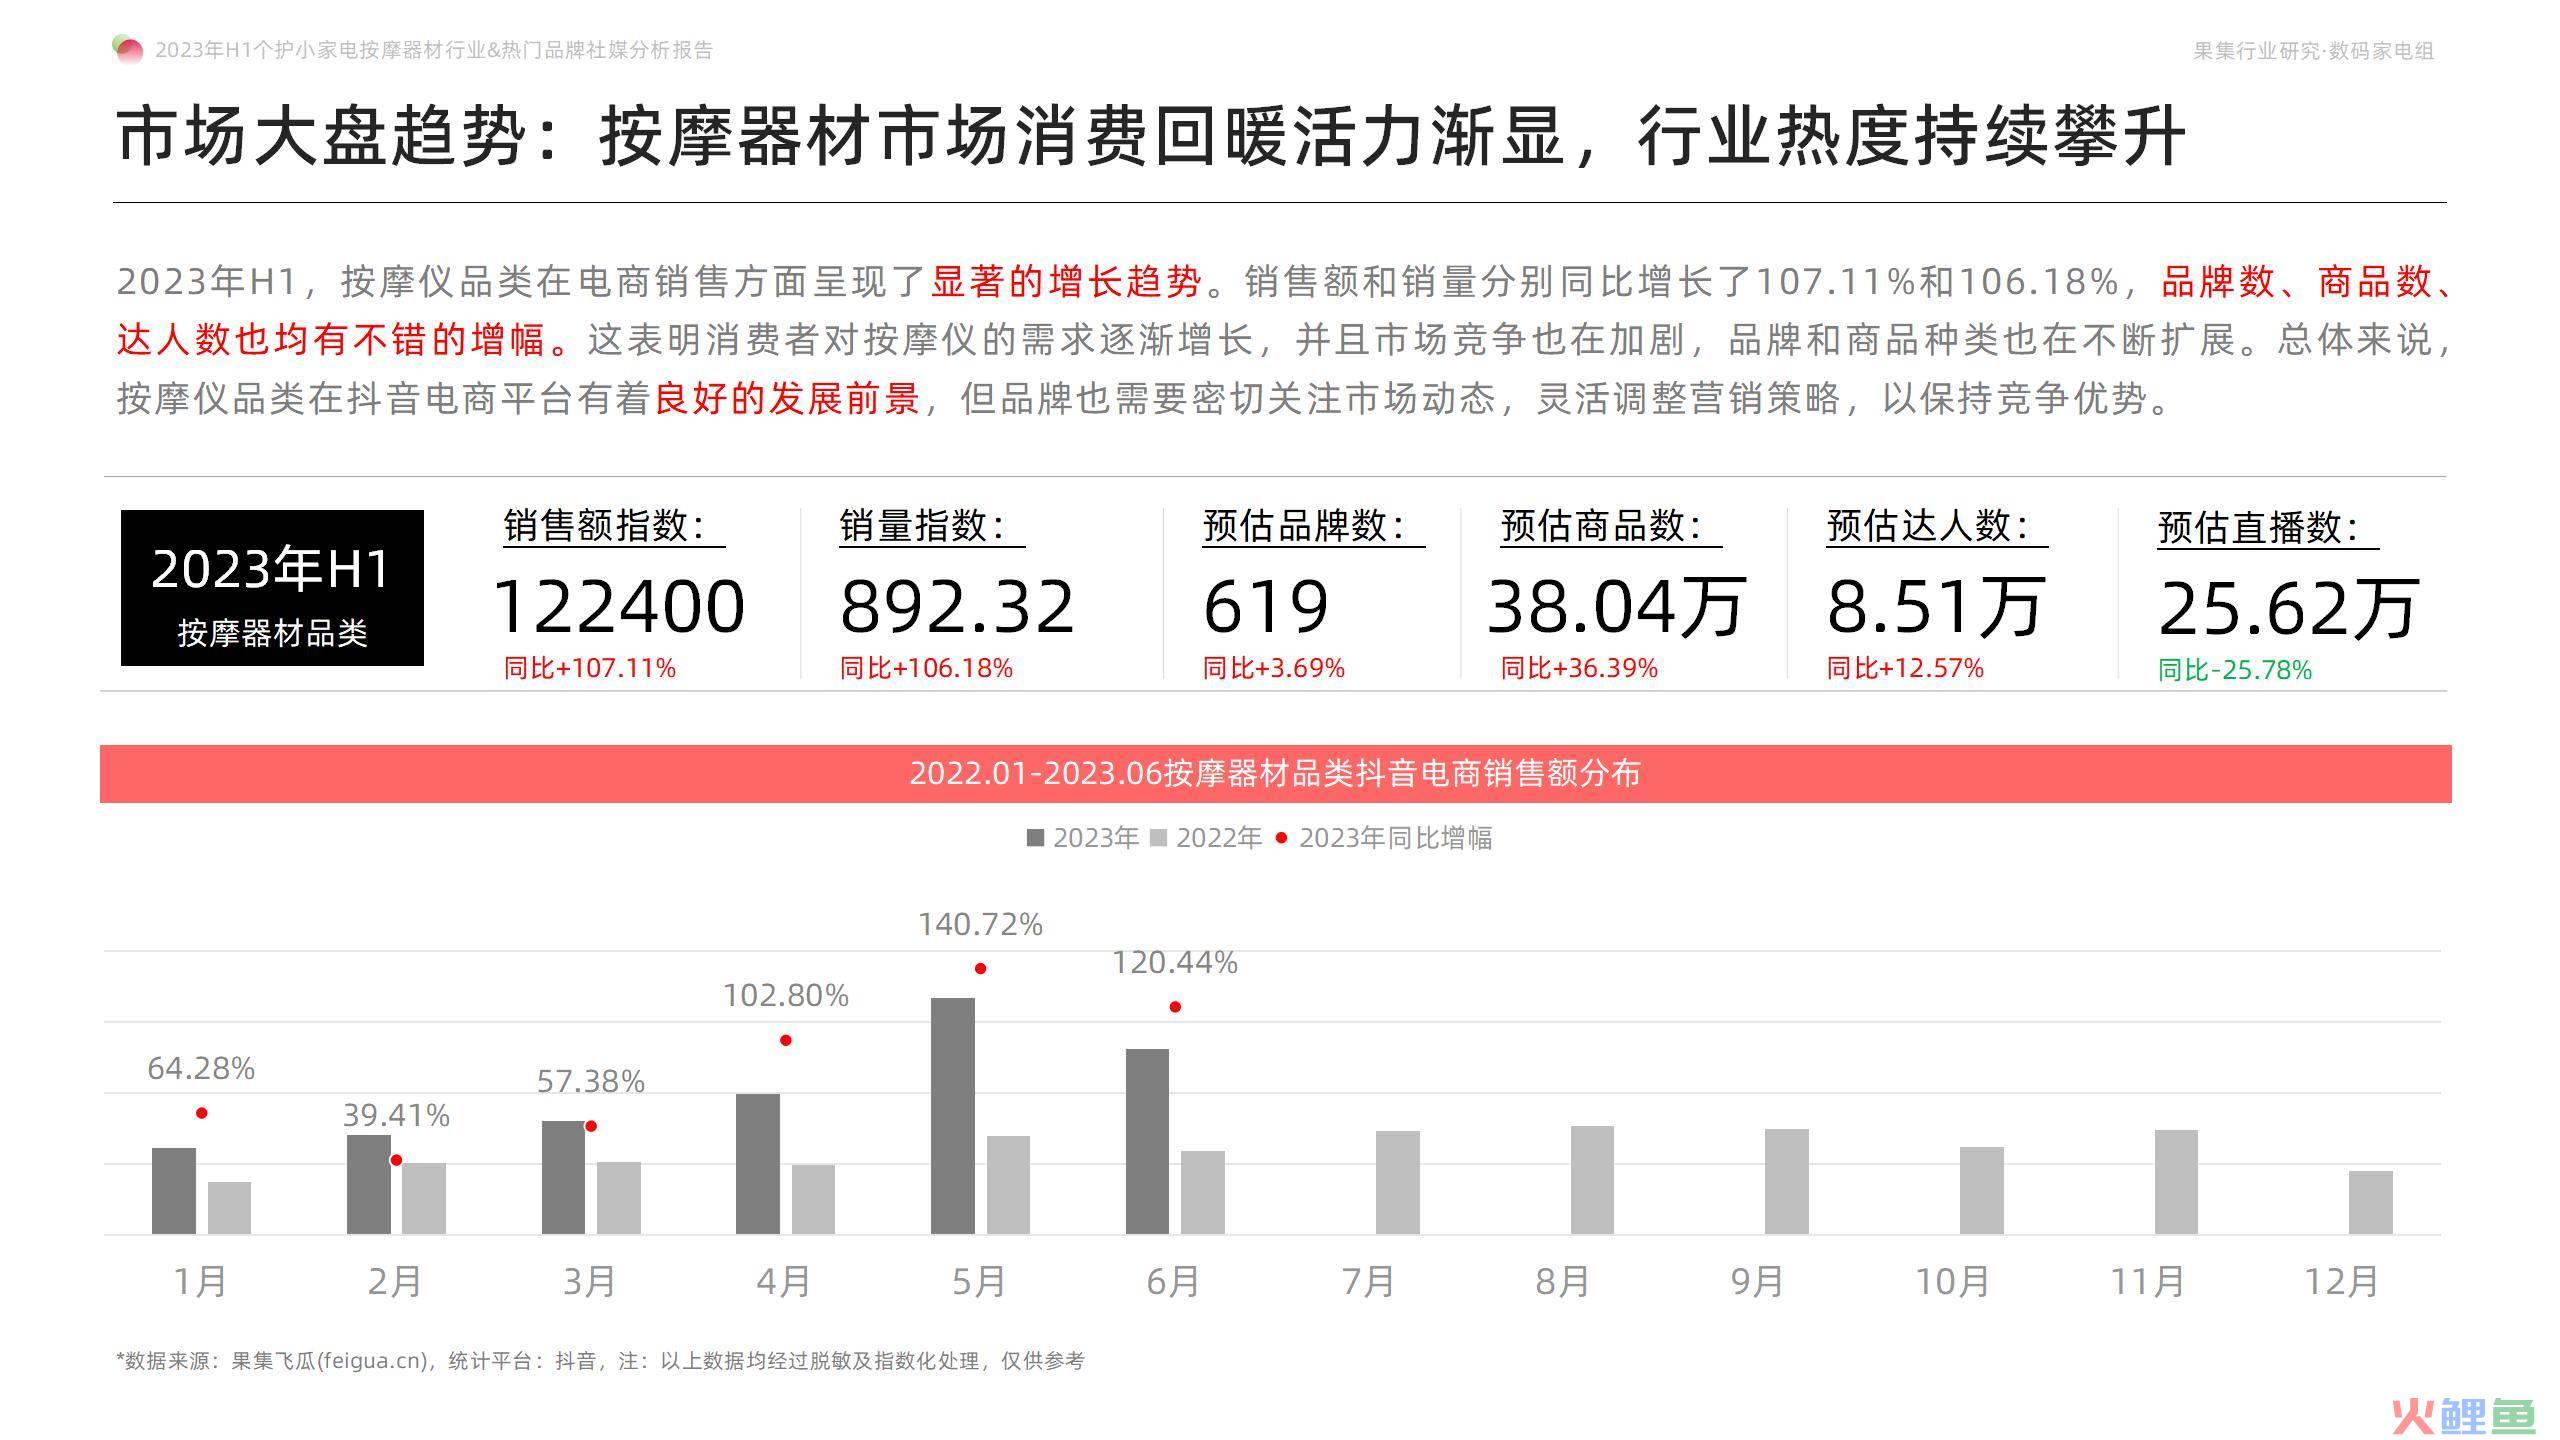Click the 同比+12.57% figure
Image resolution: width=2560 pixels, height=1440 pixels.
[x=1905, y=668]
